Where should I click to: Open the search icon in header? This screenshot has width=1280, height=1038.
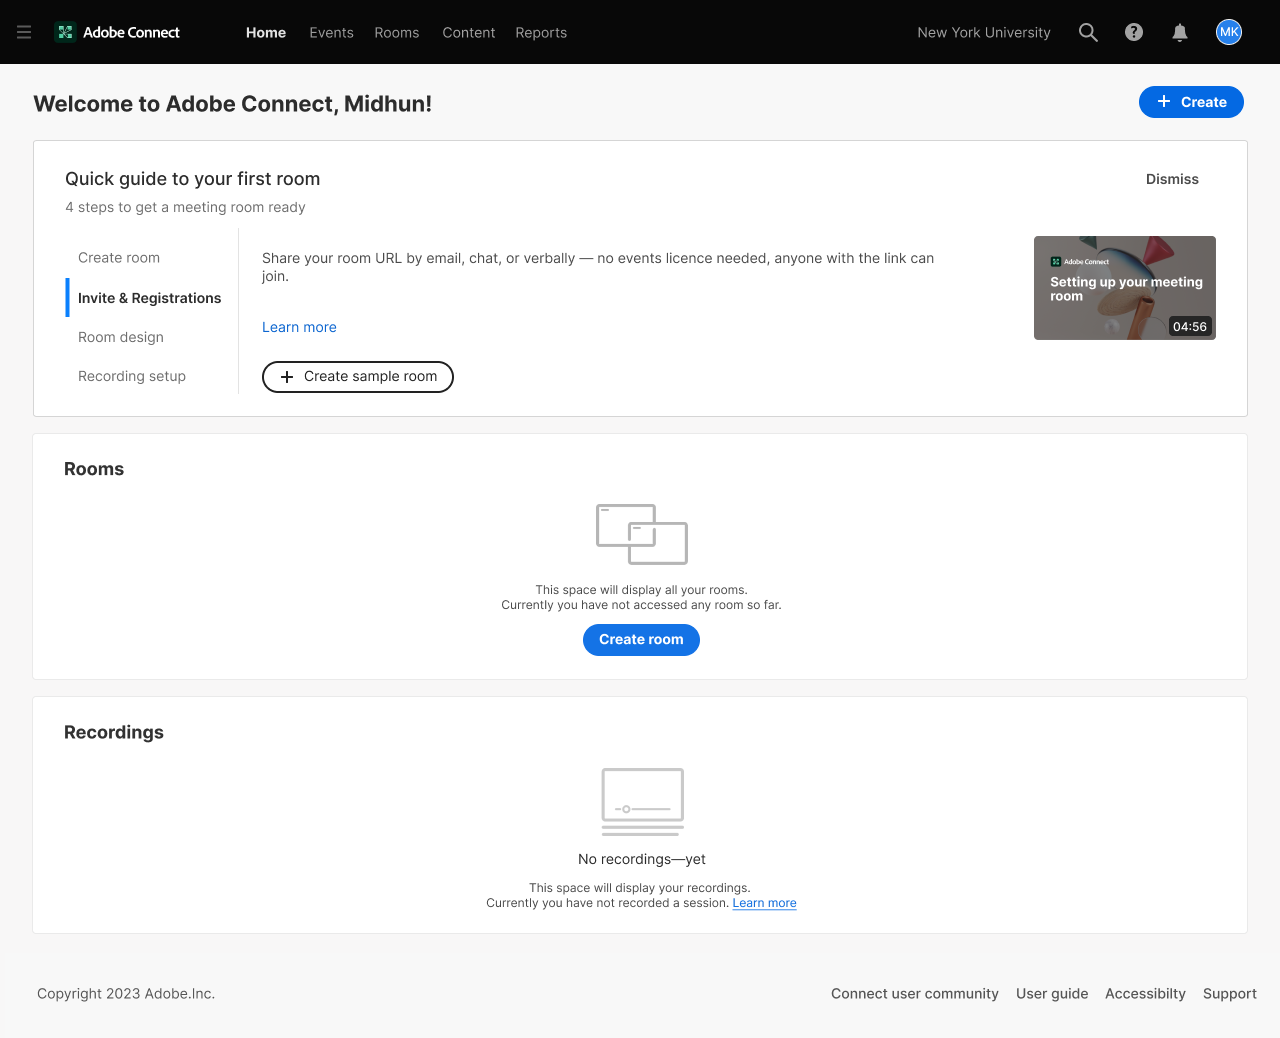tap(1088, 32)
